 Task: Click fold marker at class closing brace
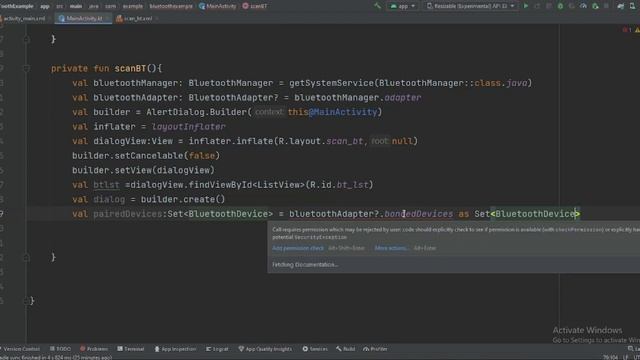point(26,301)
